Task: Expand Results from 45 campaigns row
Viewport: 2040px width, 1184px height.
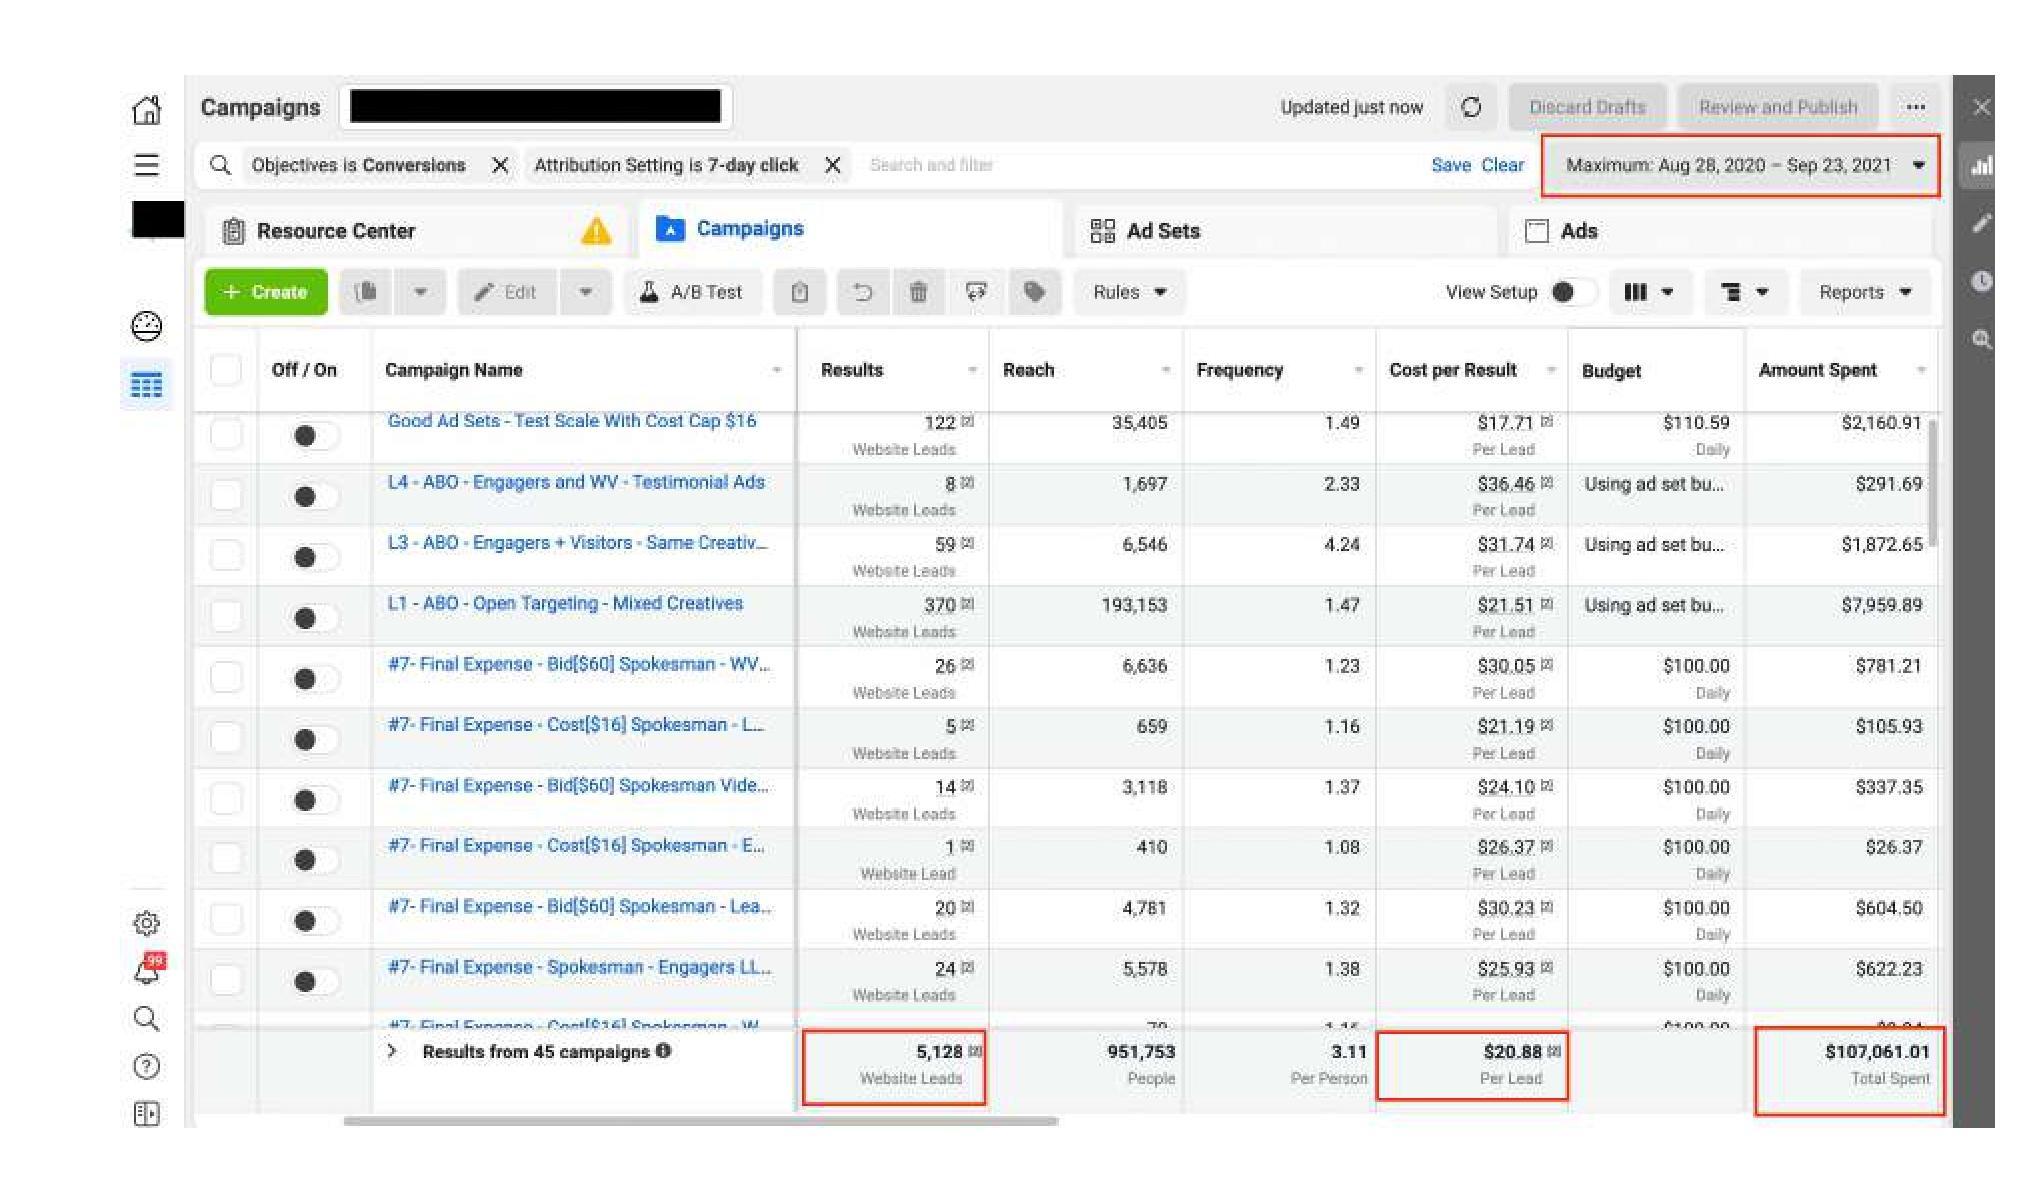Action: click(392, 1051)
